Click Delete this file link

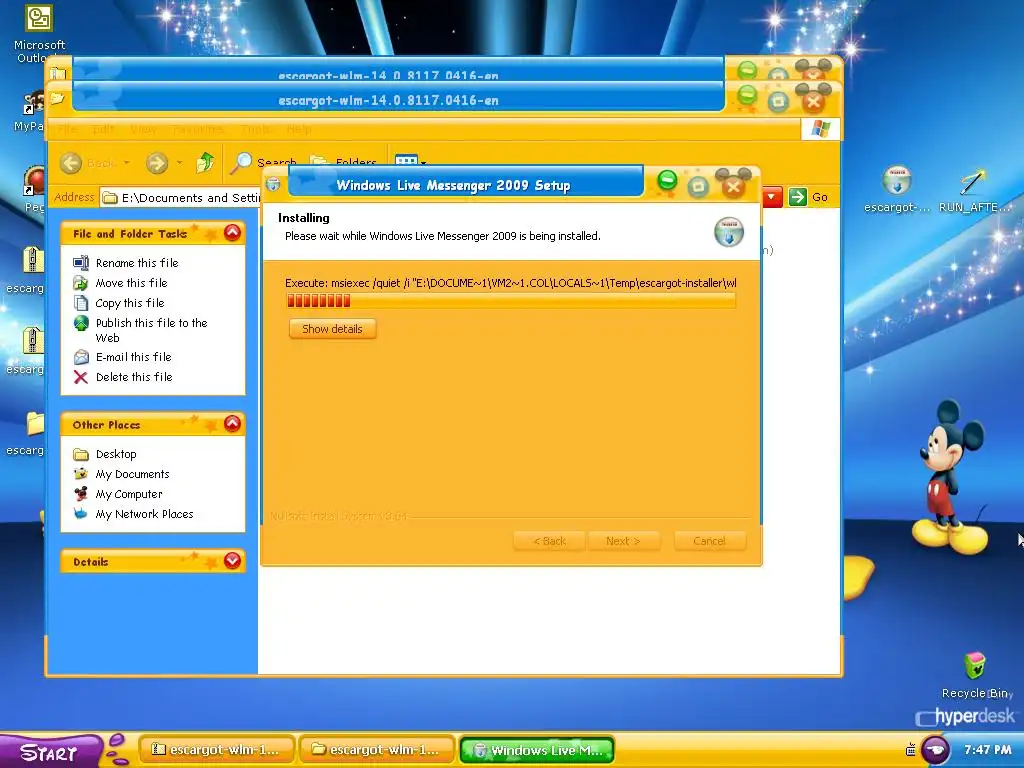click(x=134, y=377)
